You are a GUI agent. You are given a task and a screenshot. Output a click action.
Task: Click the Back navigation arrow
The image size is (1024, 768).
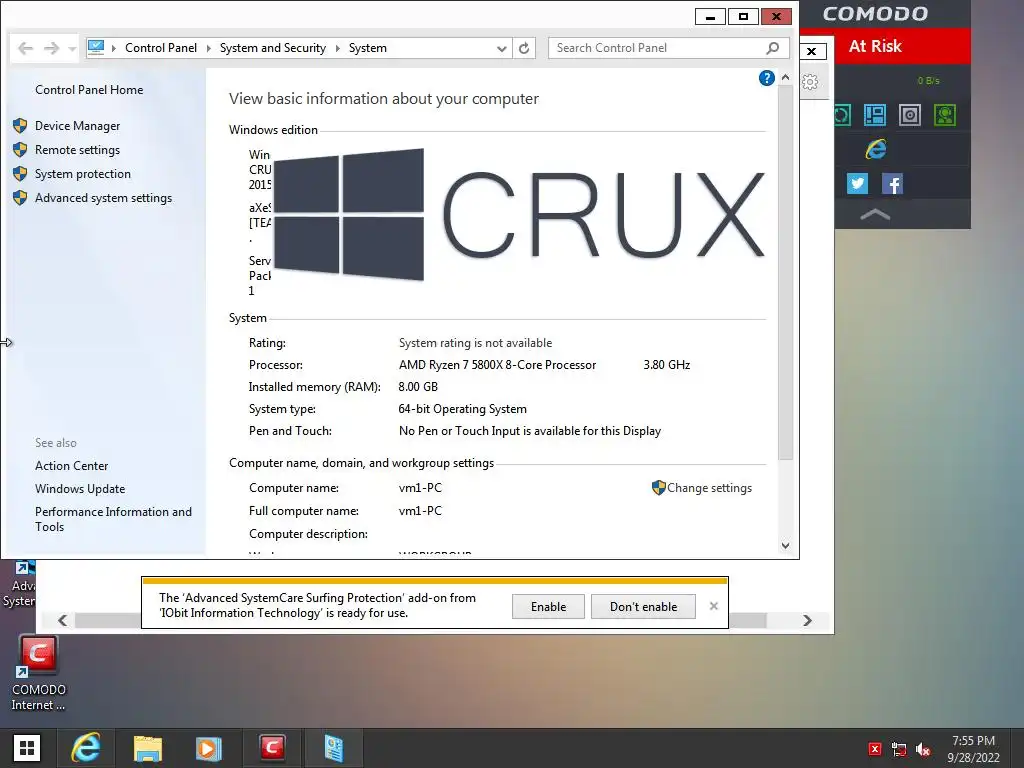(25, 48)
